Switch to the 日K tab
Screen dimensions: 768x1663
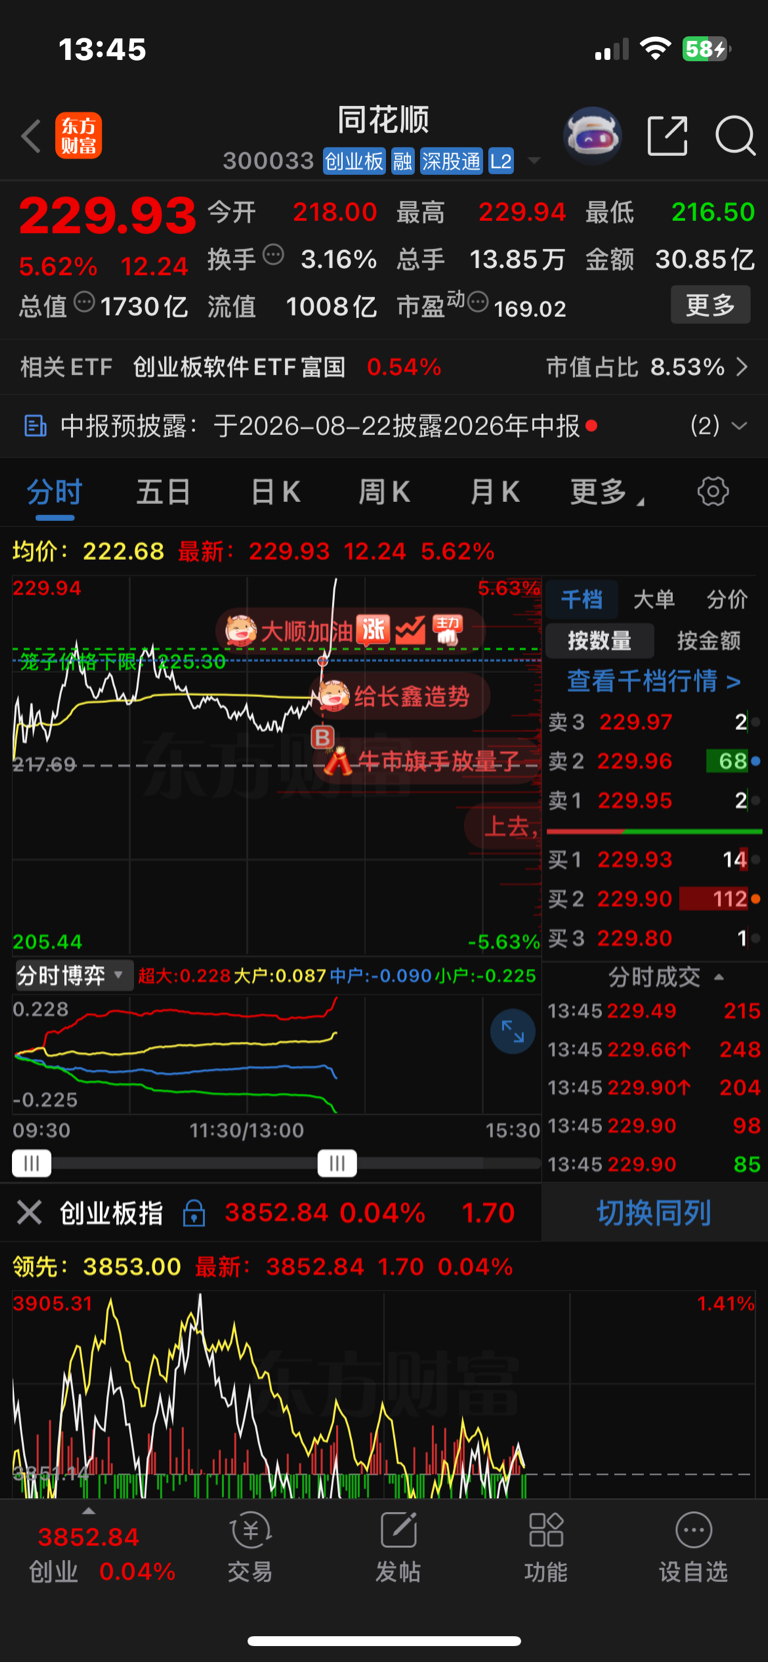point(275,492)
